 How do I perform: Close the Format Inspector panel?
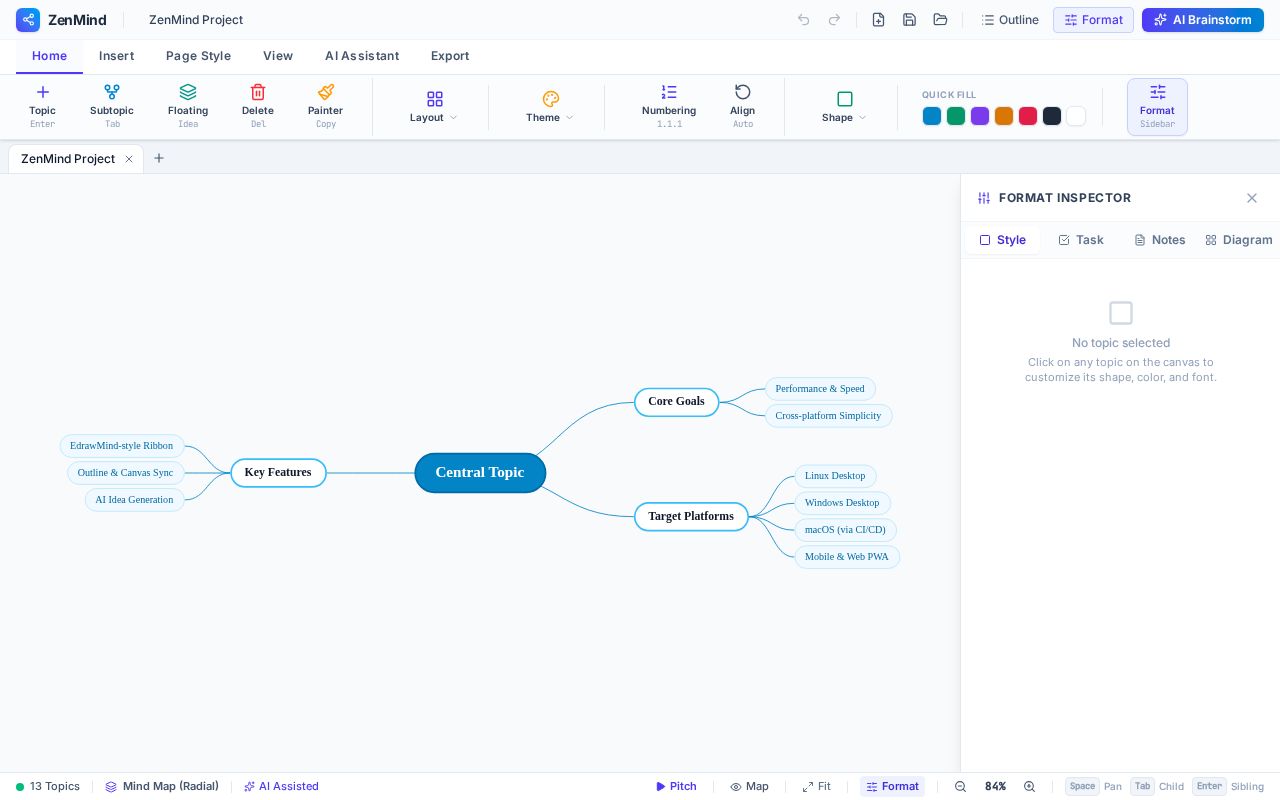tap(1252, 198)
